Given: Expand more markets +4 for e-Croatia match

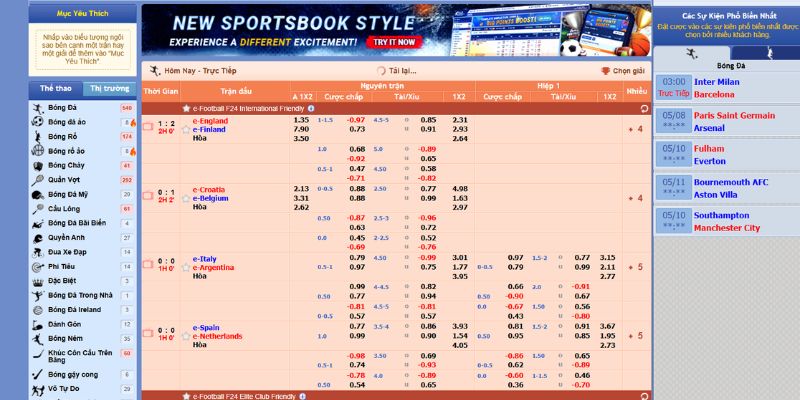Looking at the screenshot, I should click(636, 198).
